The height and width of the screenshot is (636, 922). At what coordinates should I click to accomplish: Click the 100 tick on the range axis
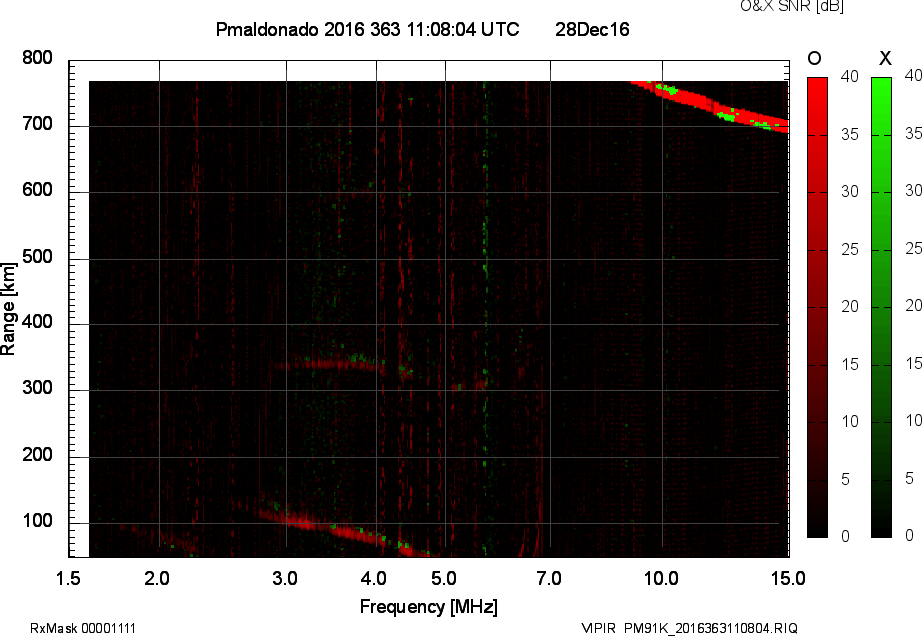click(37, 521)
